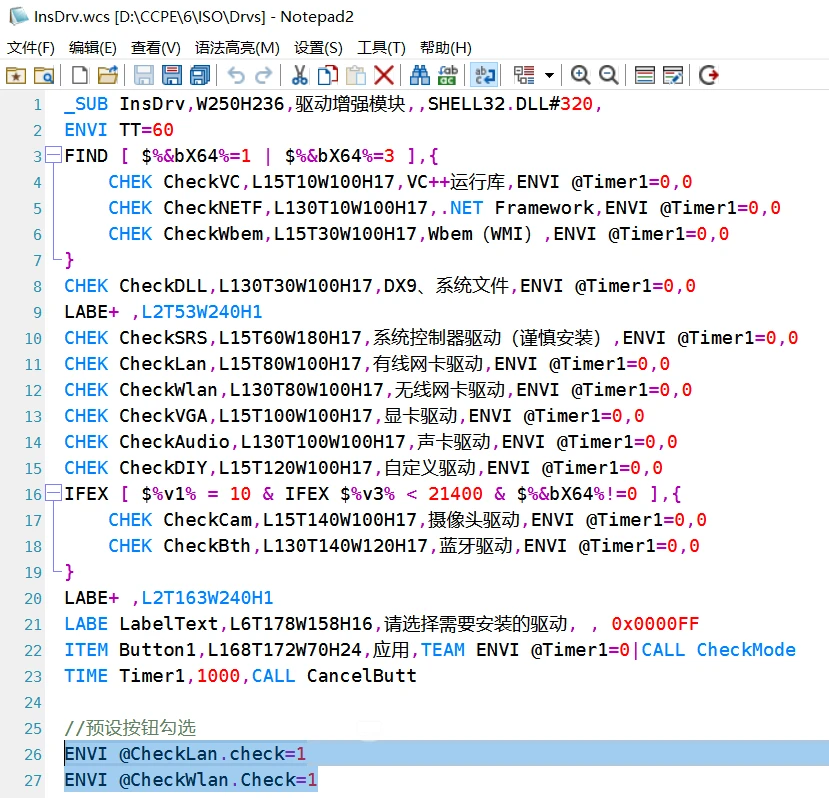
Task: Click the browse folder icon
Action: tap(44, 76)
